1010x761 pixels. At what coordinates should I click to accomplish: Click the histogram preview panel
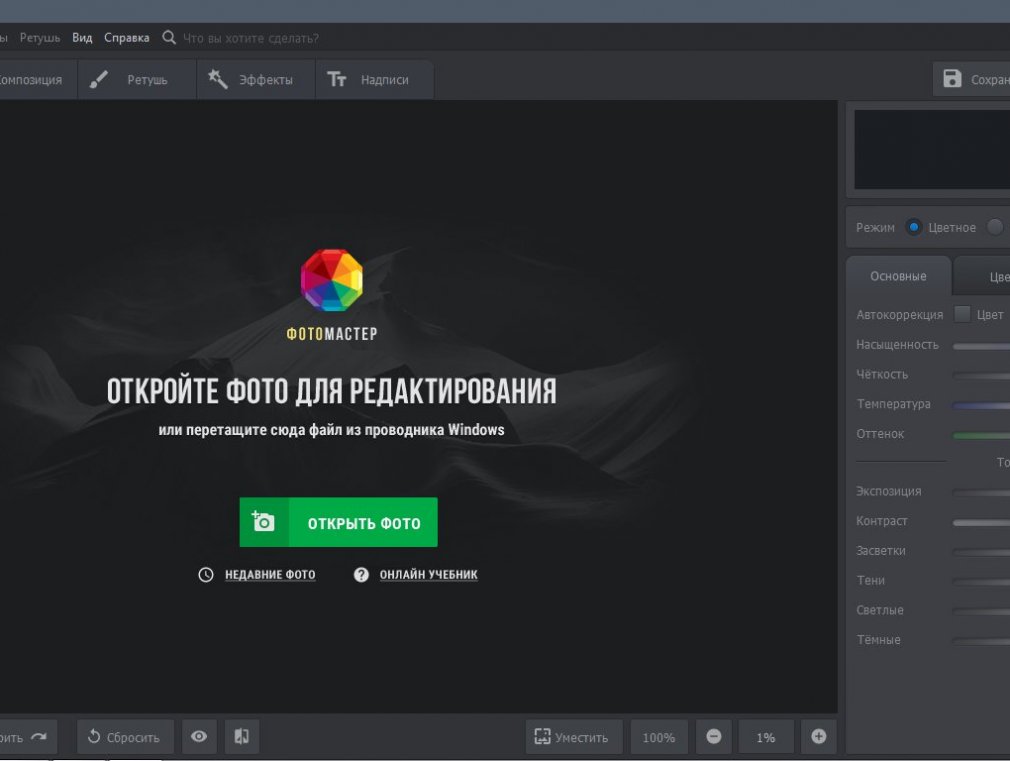point(932,149)
